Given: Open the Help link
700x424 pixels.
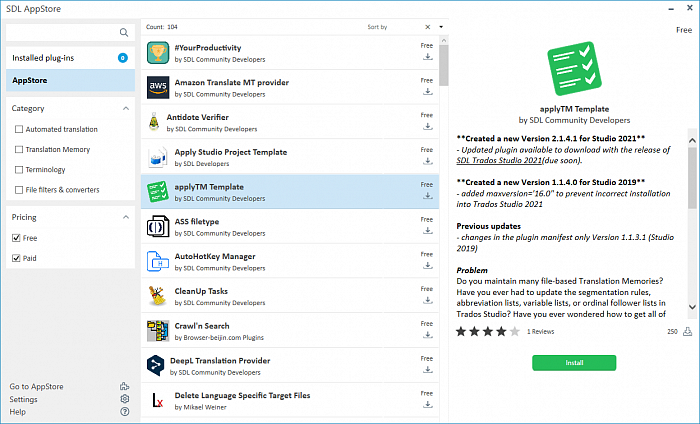Looking at the screenshot, I should 17,412.
